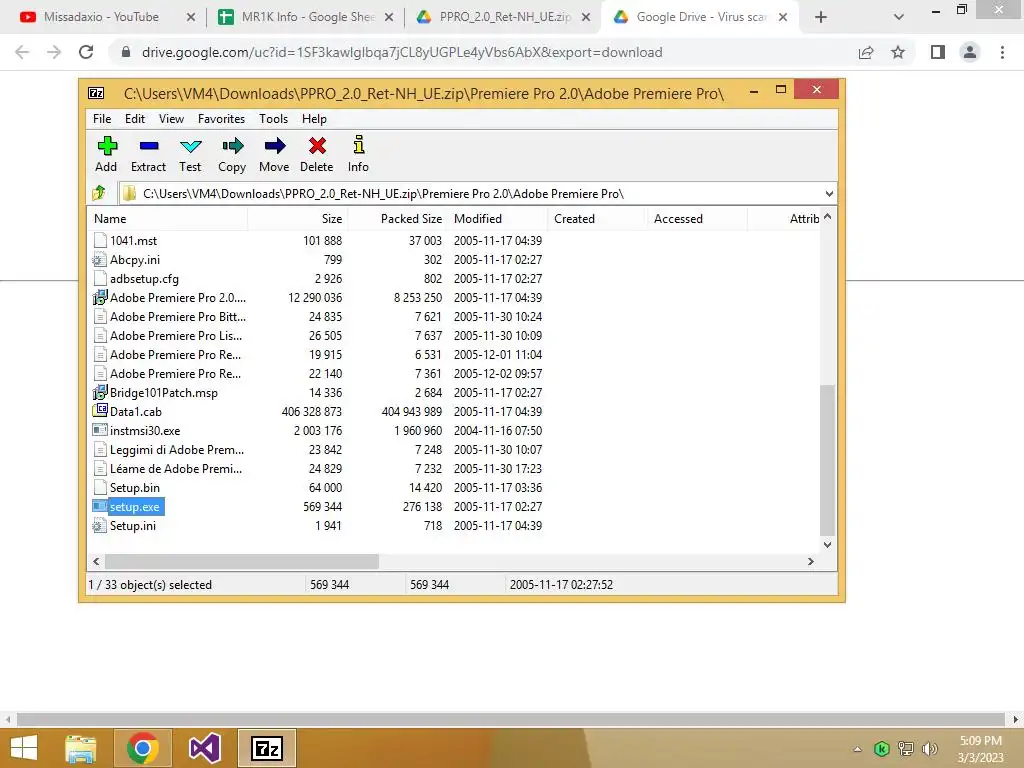Click the Add toolbar icon in 7-Zip
This screenshot has width=1024, height=768.
pos(107,146)
